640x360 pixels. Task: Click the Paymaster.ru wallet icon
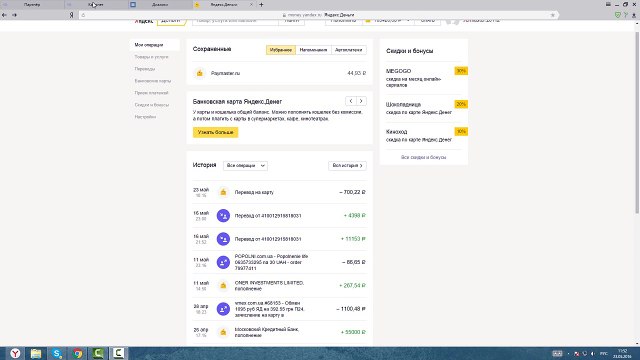pos(200,73)
